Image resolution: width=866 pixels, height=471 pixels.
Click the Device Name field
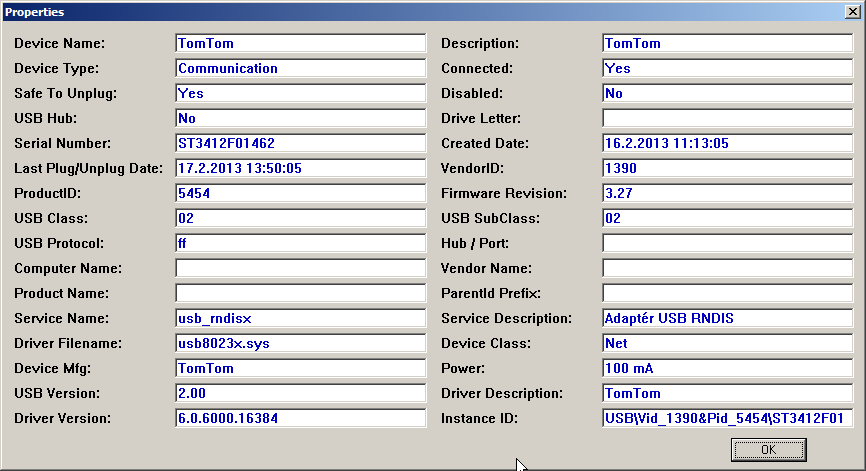(301, 44)
